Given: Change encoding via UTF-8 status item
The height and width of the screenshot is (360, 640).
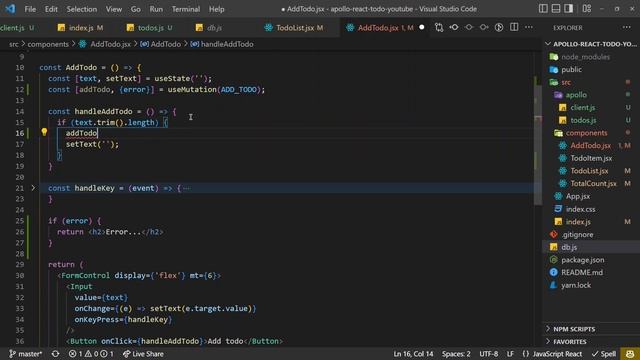Looking at the screenshot, I should click(489, 354).
